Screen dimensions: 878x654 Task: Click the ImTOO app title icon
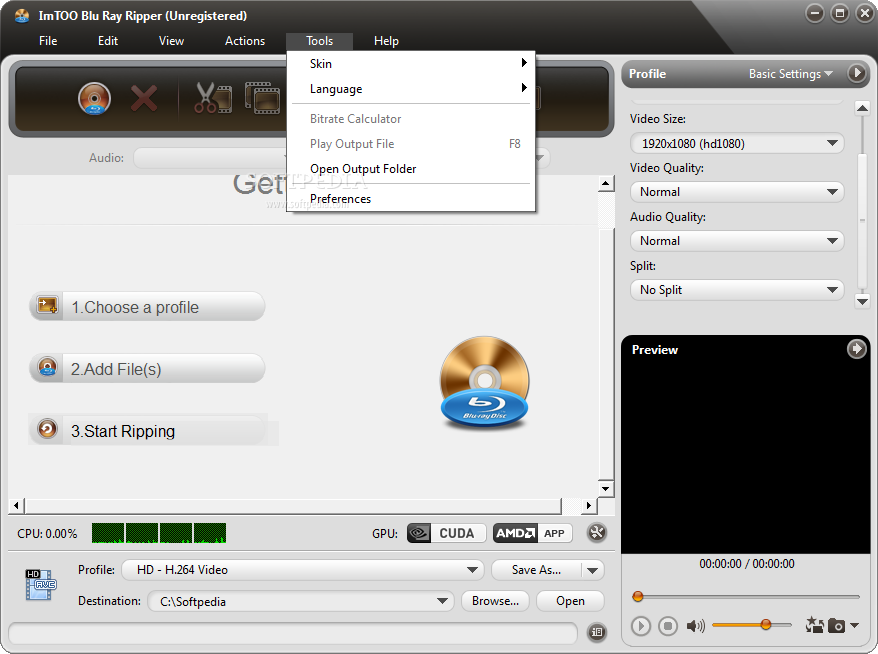pos(22,16)
